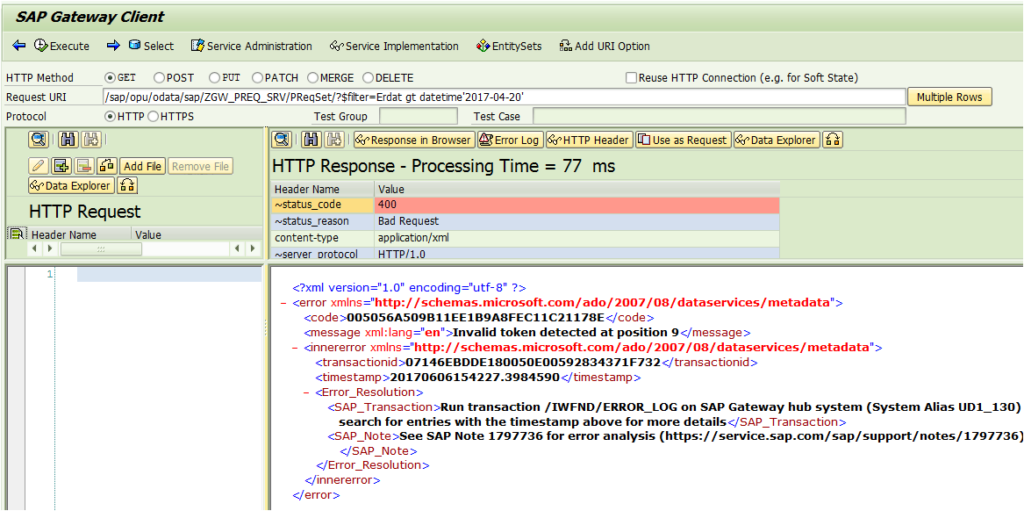Select the PUT HTTP method
The image size is (1024, 511).
pos(213,78)
